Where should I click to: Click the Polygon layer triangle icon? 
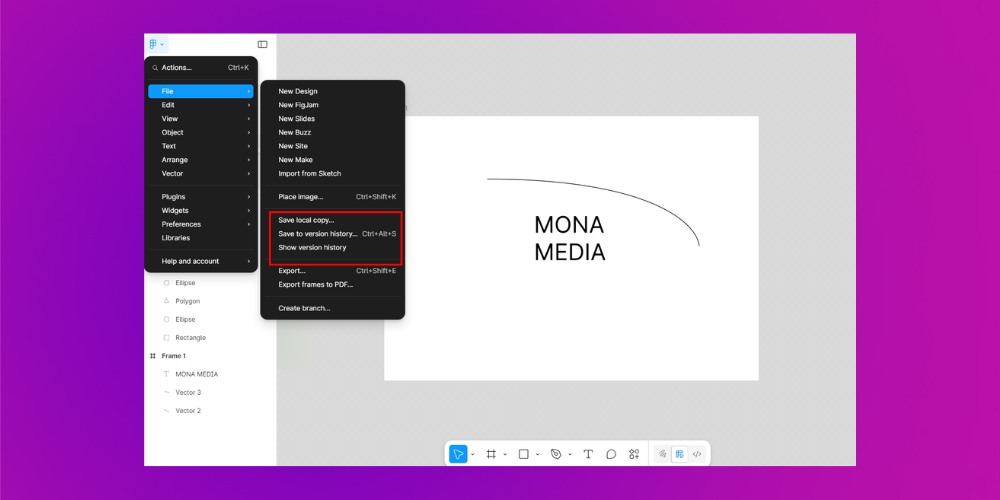(166, 301)
